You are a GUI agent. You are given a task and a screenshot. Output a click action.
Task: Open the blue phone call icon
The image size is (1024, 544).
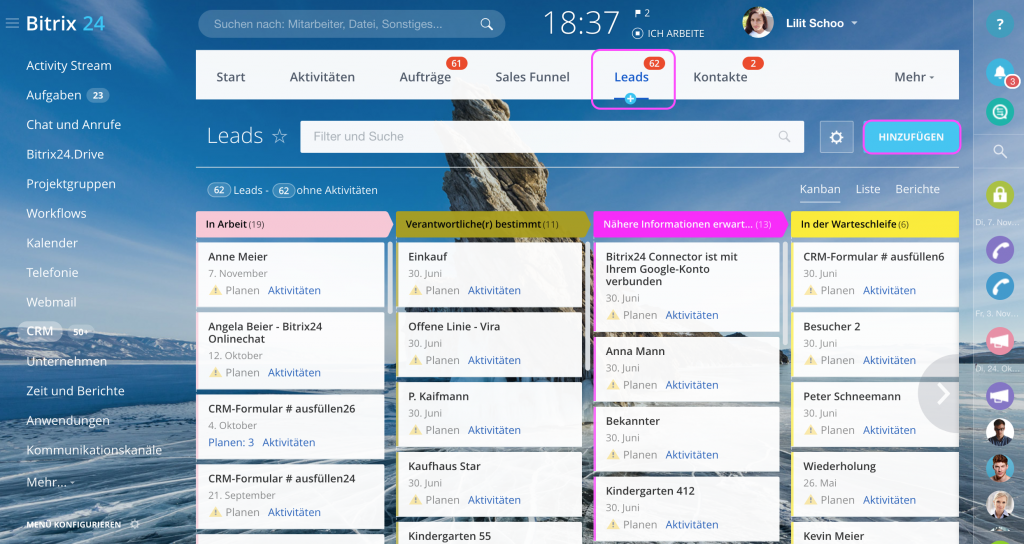coord(999,286)
